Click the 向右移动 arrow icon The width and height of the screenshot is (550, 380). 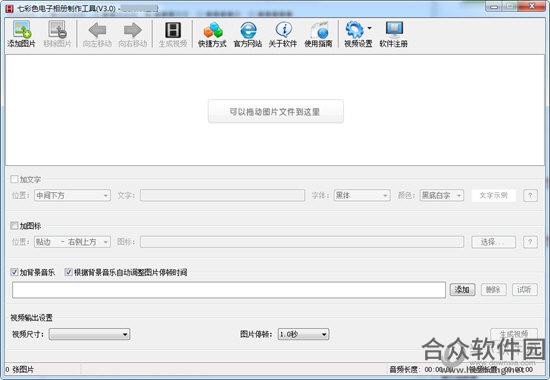[x=133, y=30]
